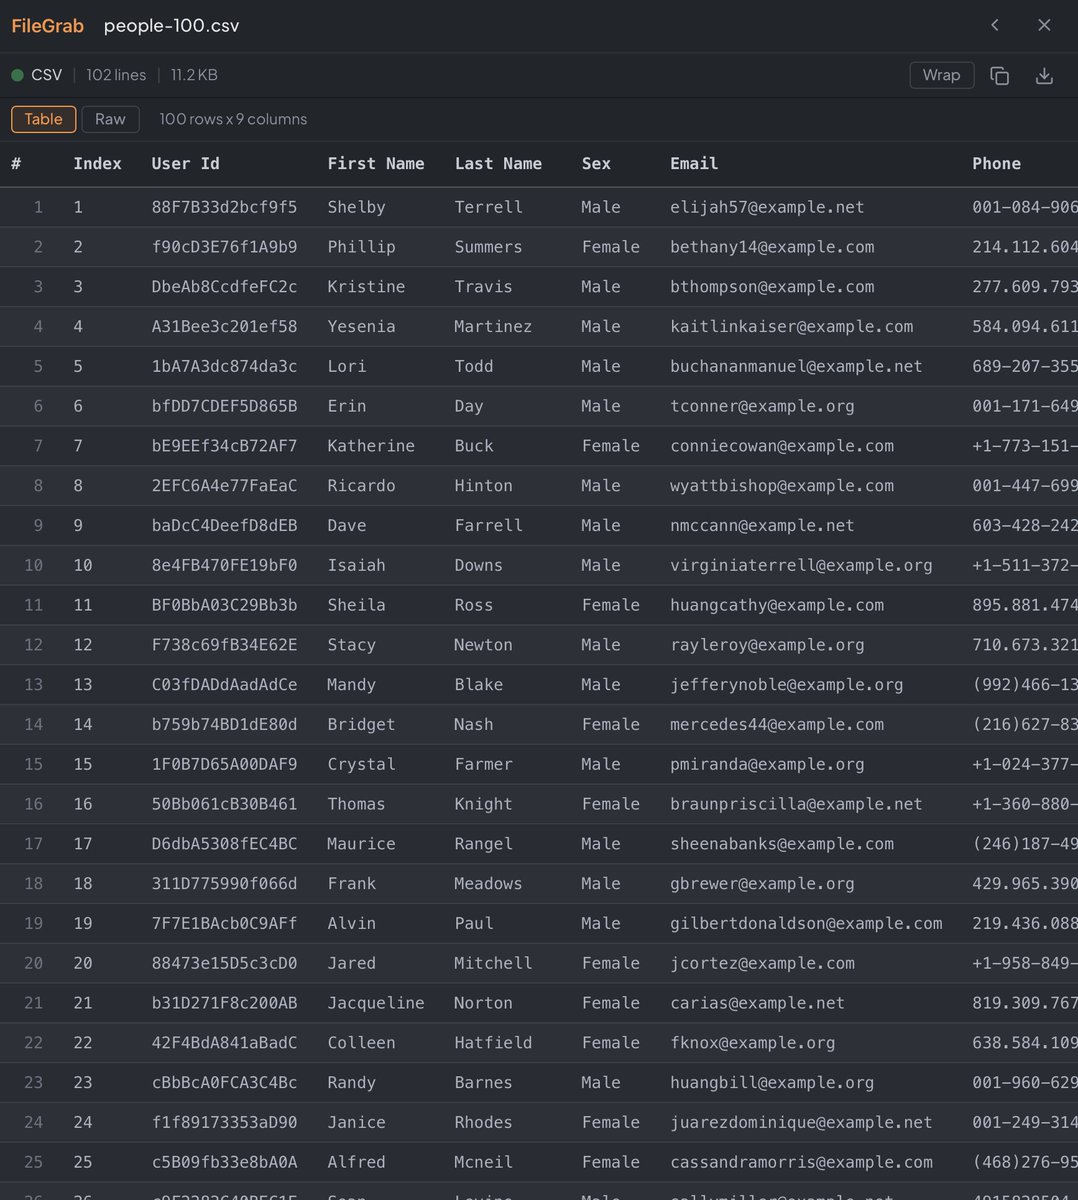Select last name Meadows cell

pyautogui.click(x=488, y=884)
